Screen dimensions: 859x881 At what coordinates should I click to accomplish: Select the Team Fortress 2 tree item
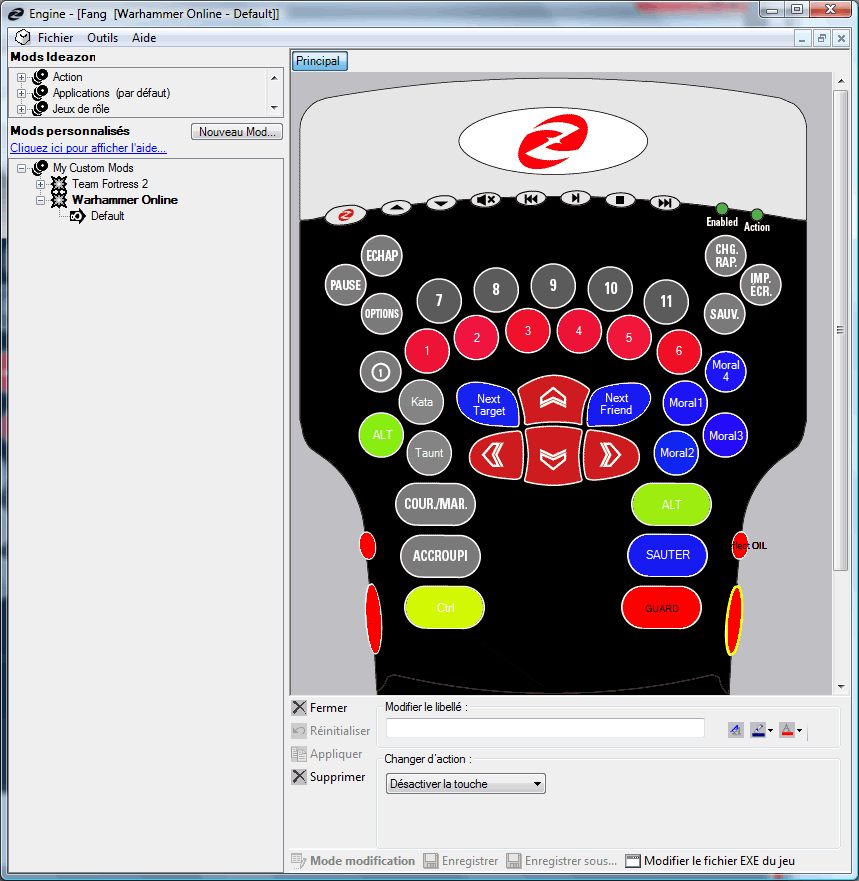(110, 184)
